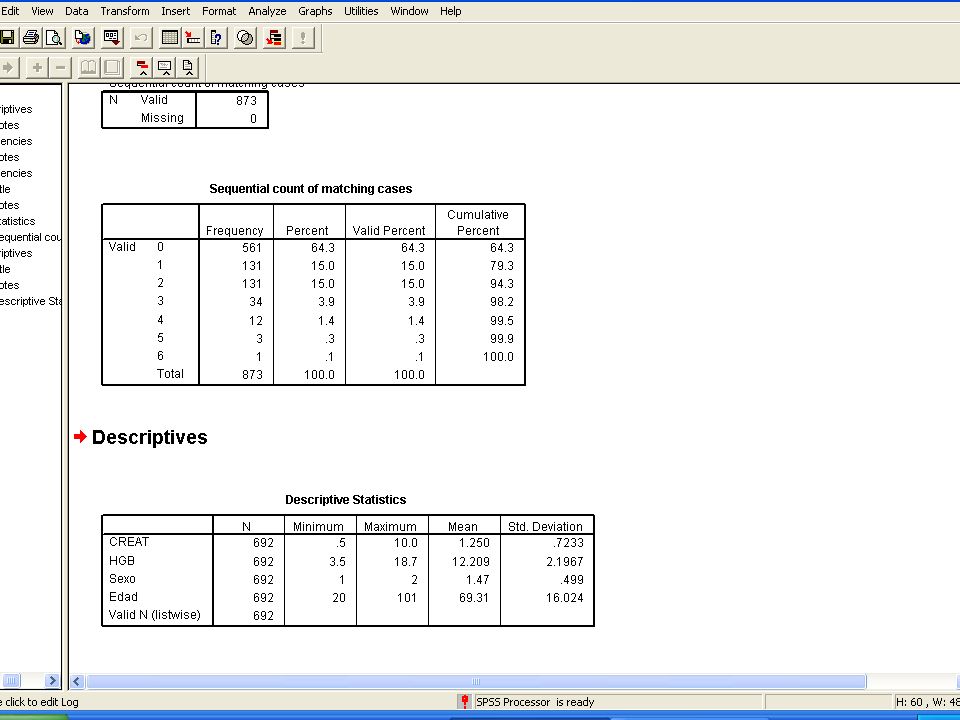Click outline pane scroll-right arrow

[52, 680]
